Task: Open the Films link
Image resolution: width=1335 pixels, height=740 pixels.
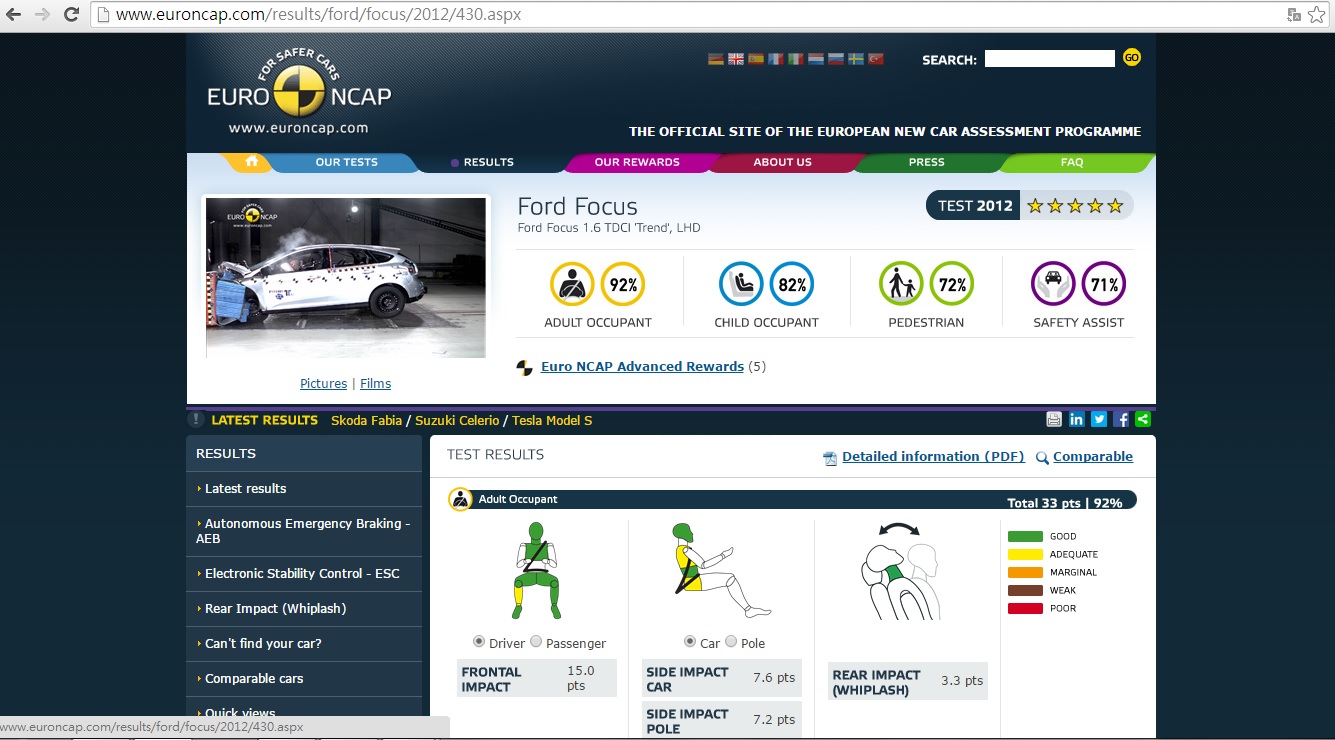Action: coord(375,384)
